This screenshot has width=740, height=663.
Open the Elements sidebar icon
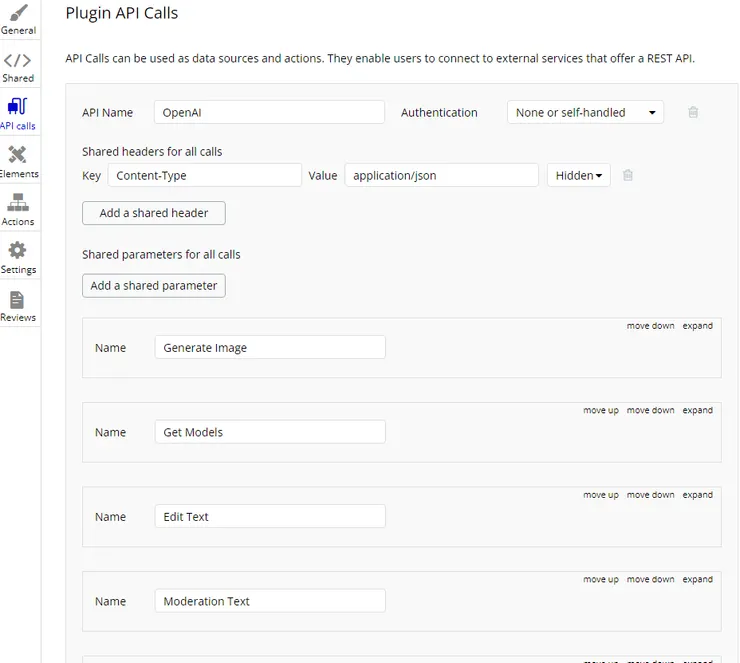(x=18, y=155)
